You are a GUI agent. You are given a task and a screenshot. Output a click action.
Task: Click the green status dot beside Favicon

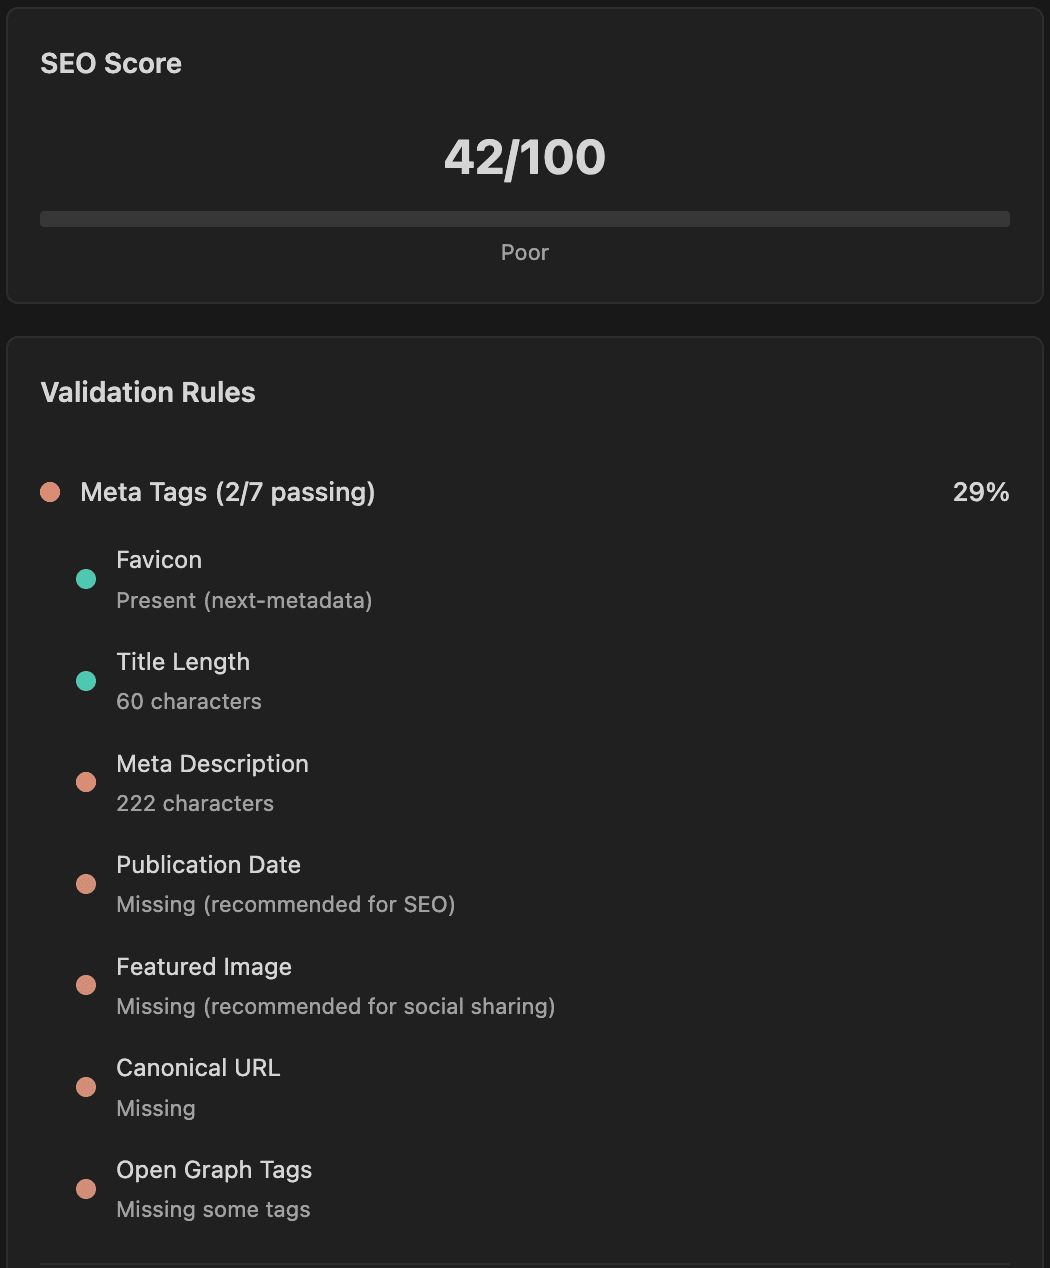pos(86,578)
